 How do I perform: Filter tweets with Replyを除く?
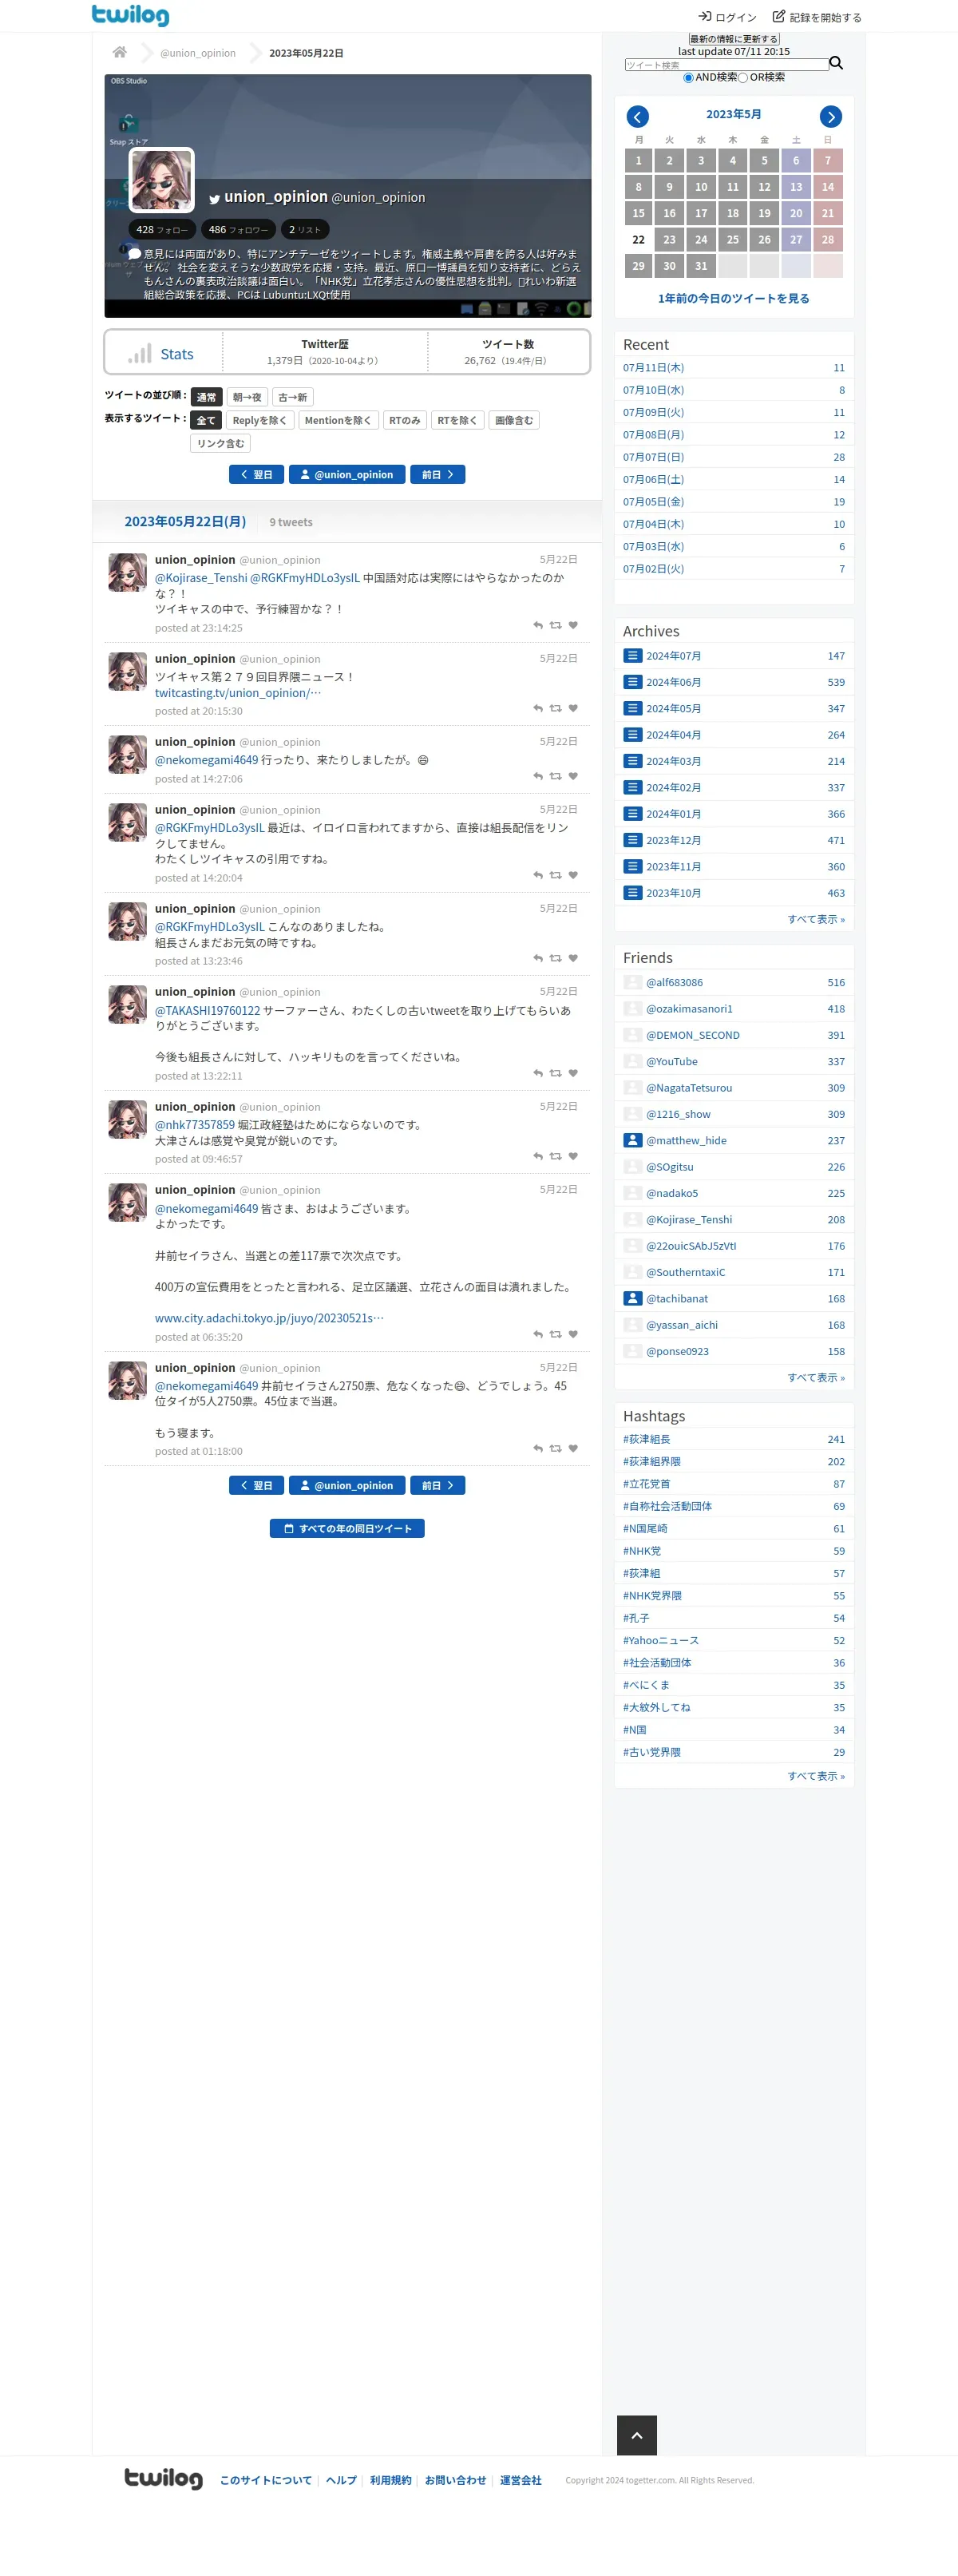pyautogui.click(x=259, y=420)
